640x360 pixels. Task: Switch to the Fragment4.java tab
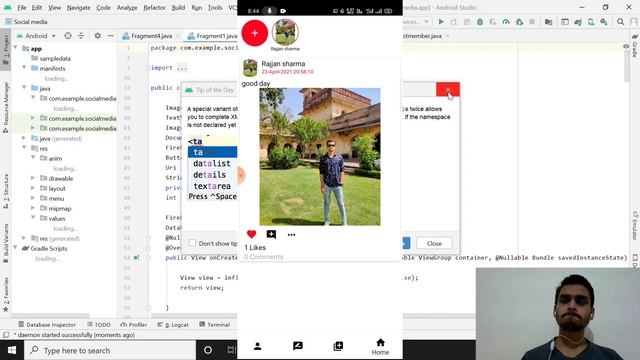click(x=151, y=36)
